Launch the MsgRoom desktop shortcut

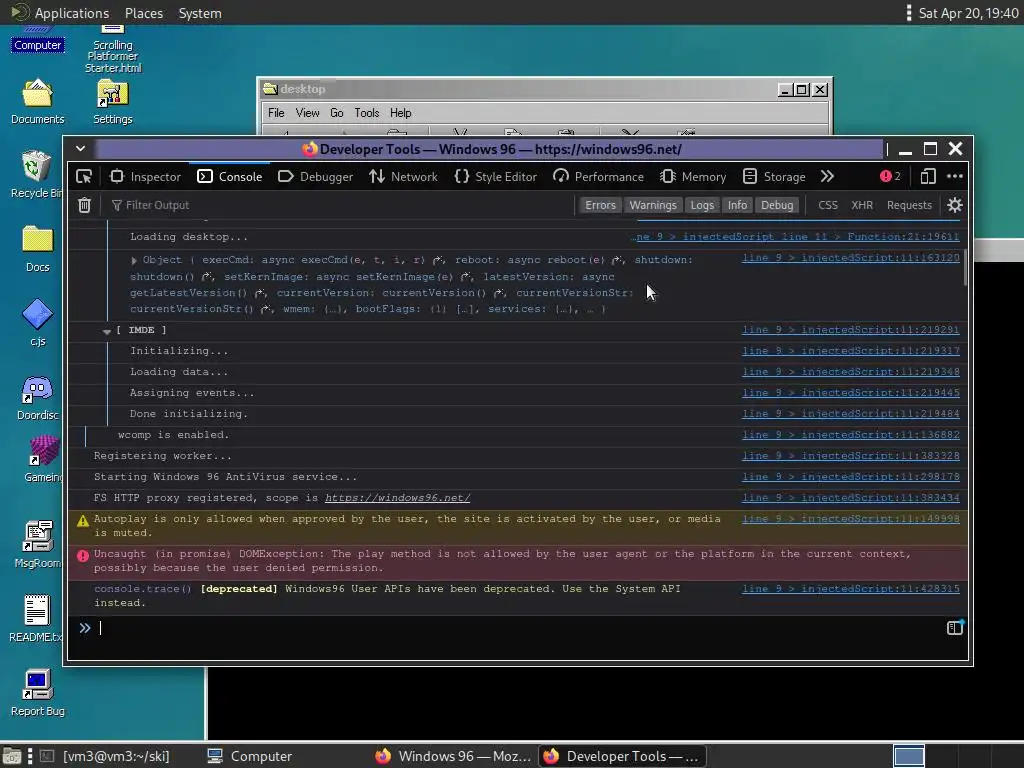(x=37, y=545)
